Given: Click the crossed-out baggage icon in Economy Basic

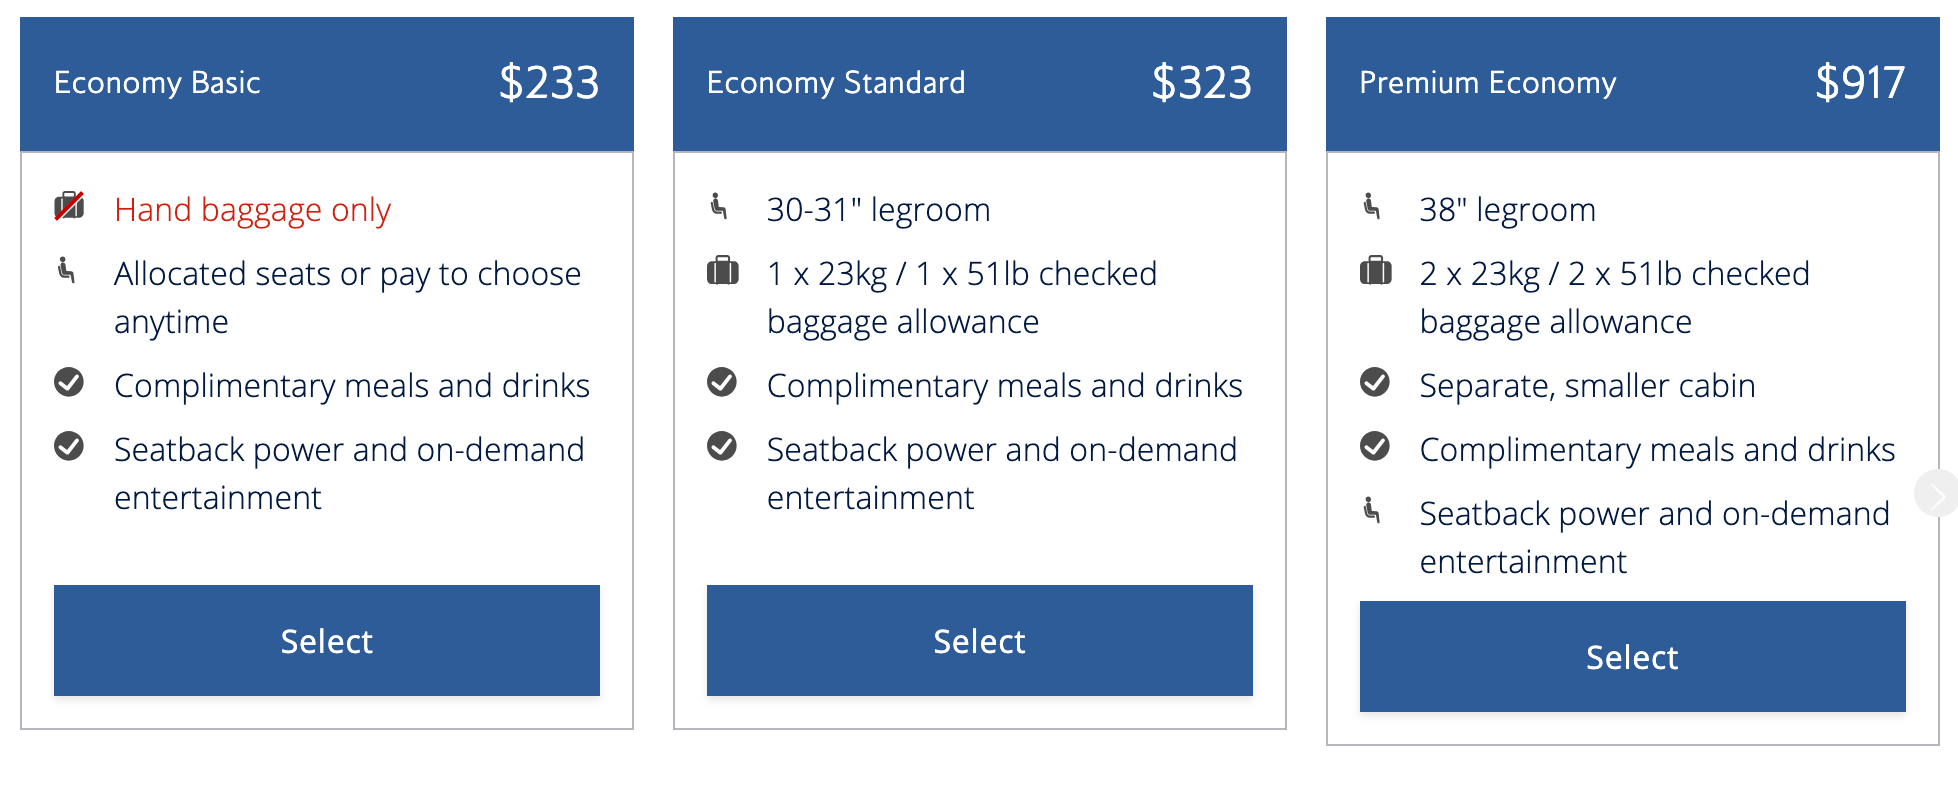Looking at the screenshot, I should point(69,207).
